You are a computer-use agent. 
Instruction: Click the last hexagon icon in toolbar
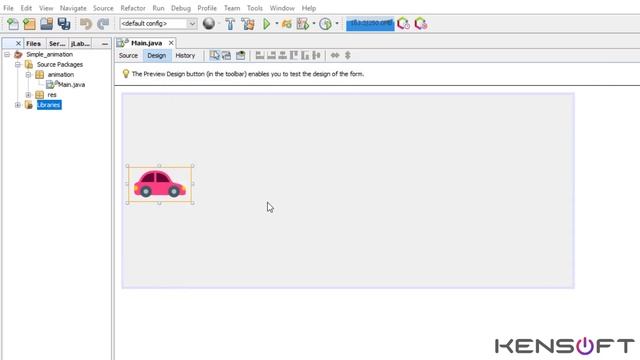421,24
